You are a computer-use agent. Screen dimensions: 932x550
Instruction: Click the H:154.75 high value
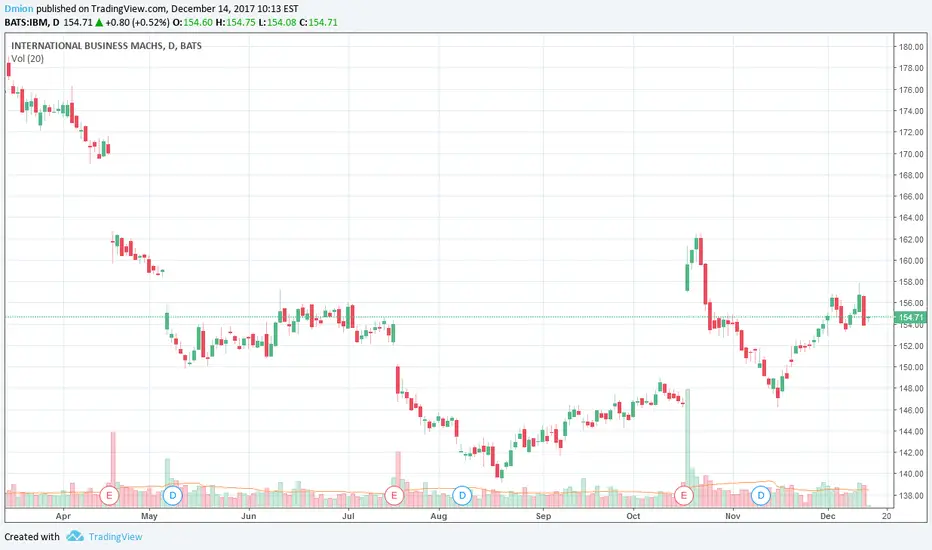(235, 23)
